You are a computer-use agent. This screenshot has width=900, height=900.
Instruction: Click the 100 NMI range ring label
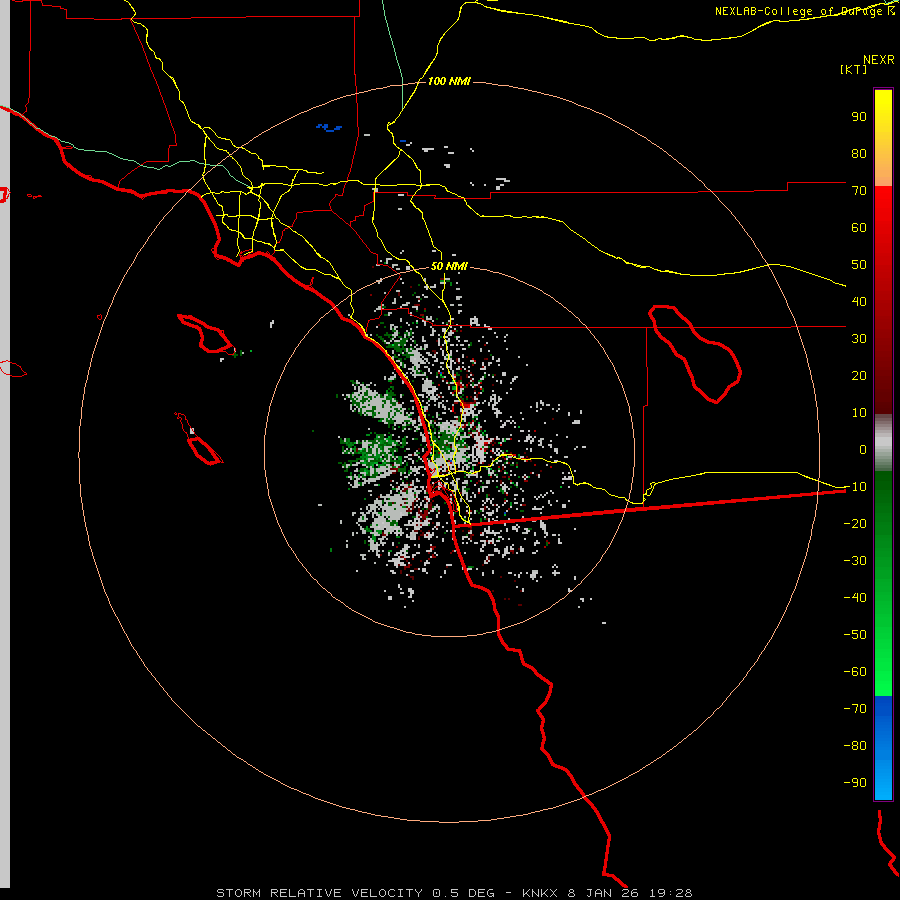(449, 82)
